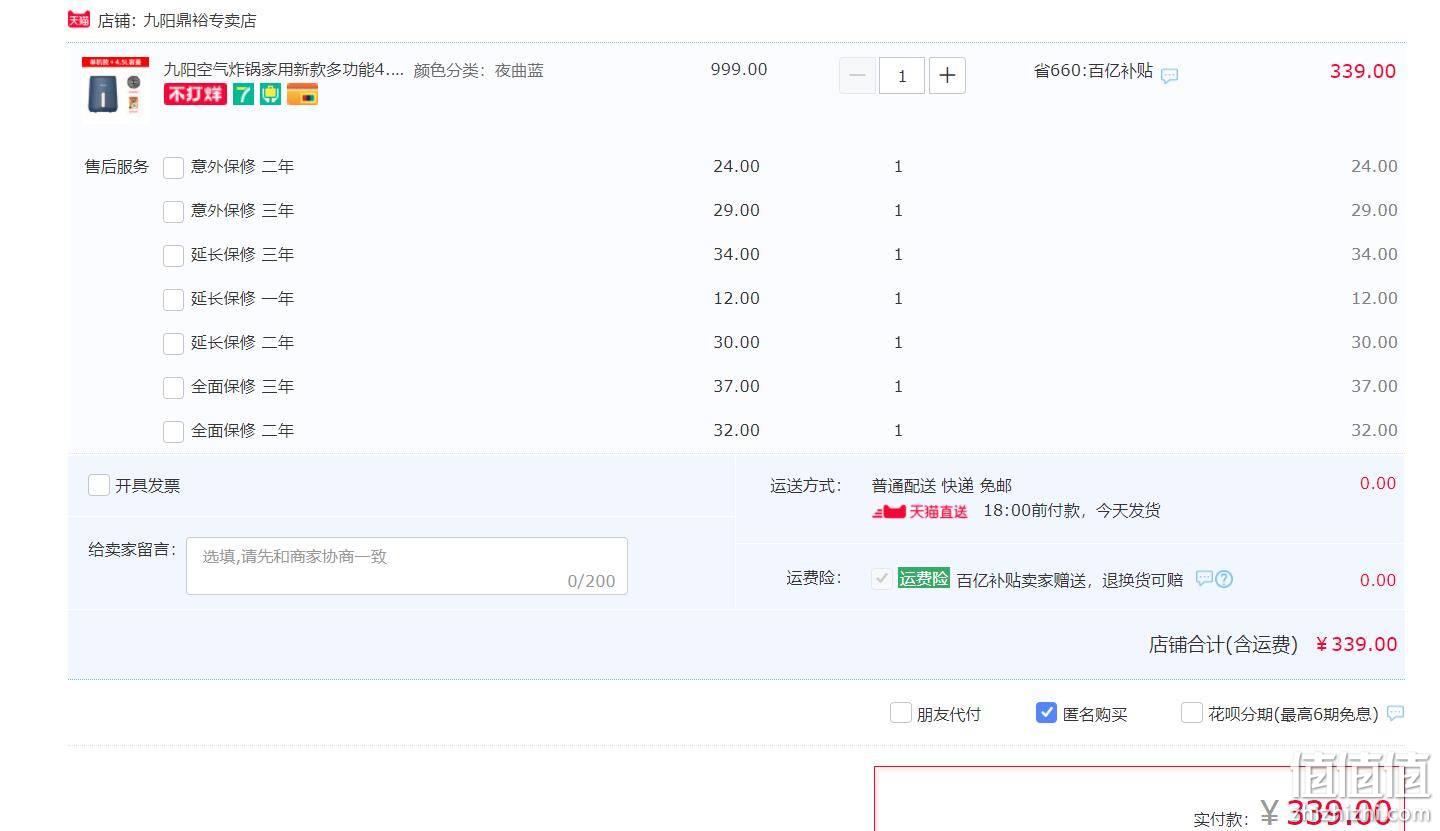
Task: Check 意外保修 二年 service option
Action: [173, 167]
